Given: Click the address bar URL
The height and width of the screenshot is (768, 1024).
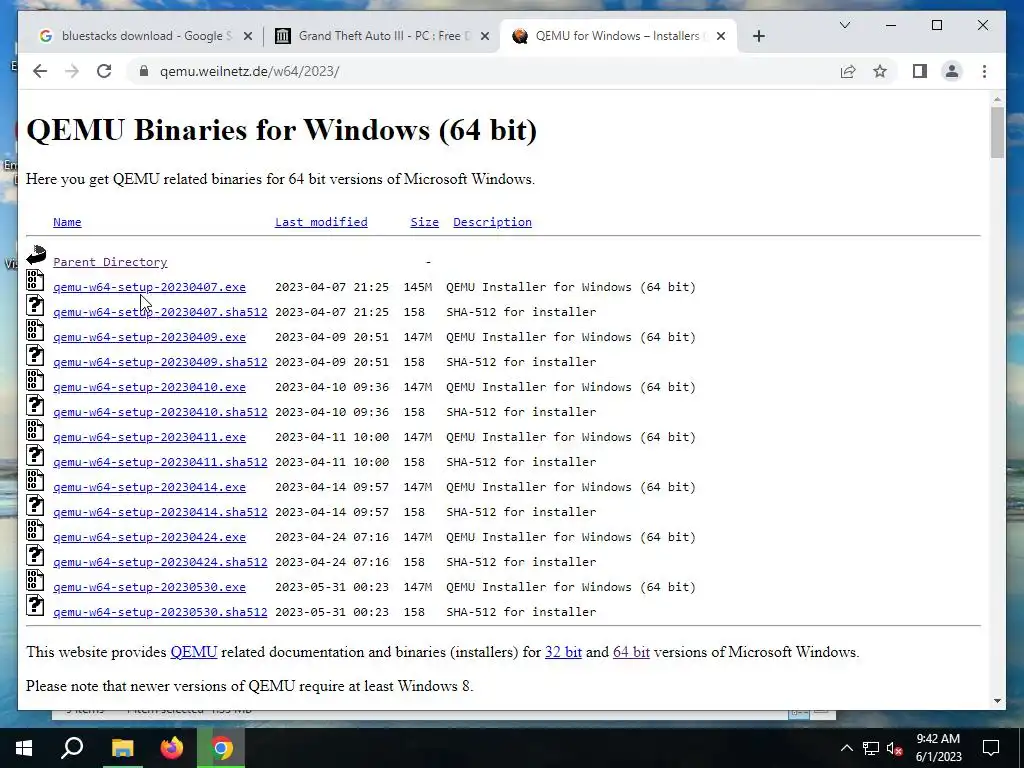Looking at the screenshot, I should point(249,71).
